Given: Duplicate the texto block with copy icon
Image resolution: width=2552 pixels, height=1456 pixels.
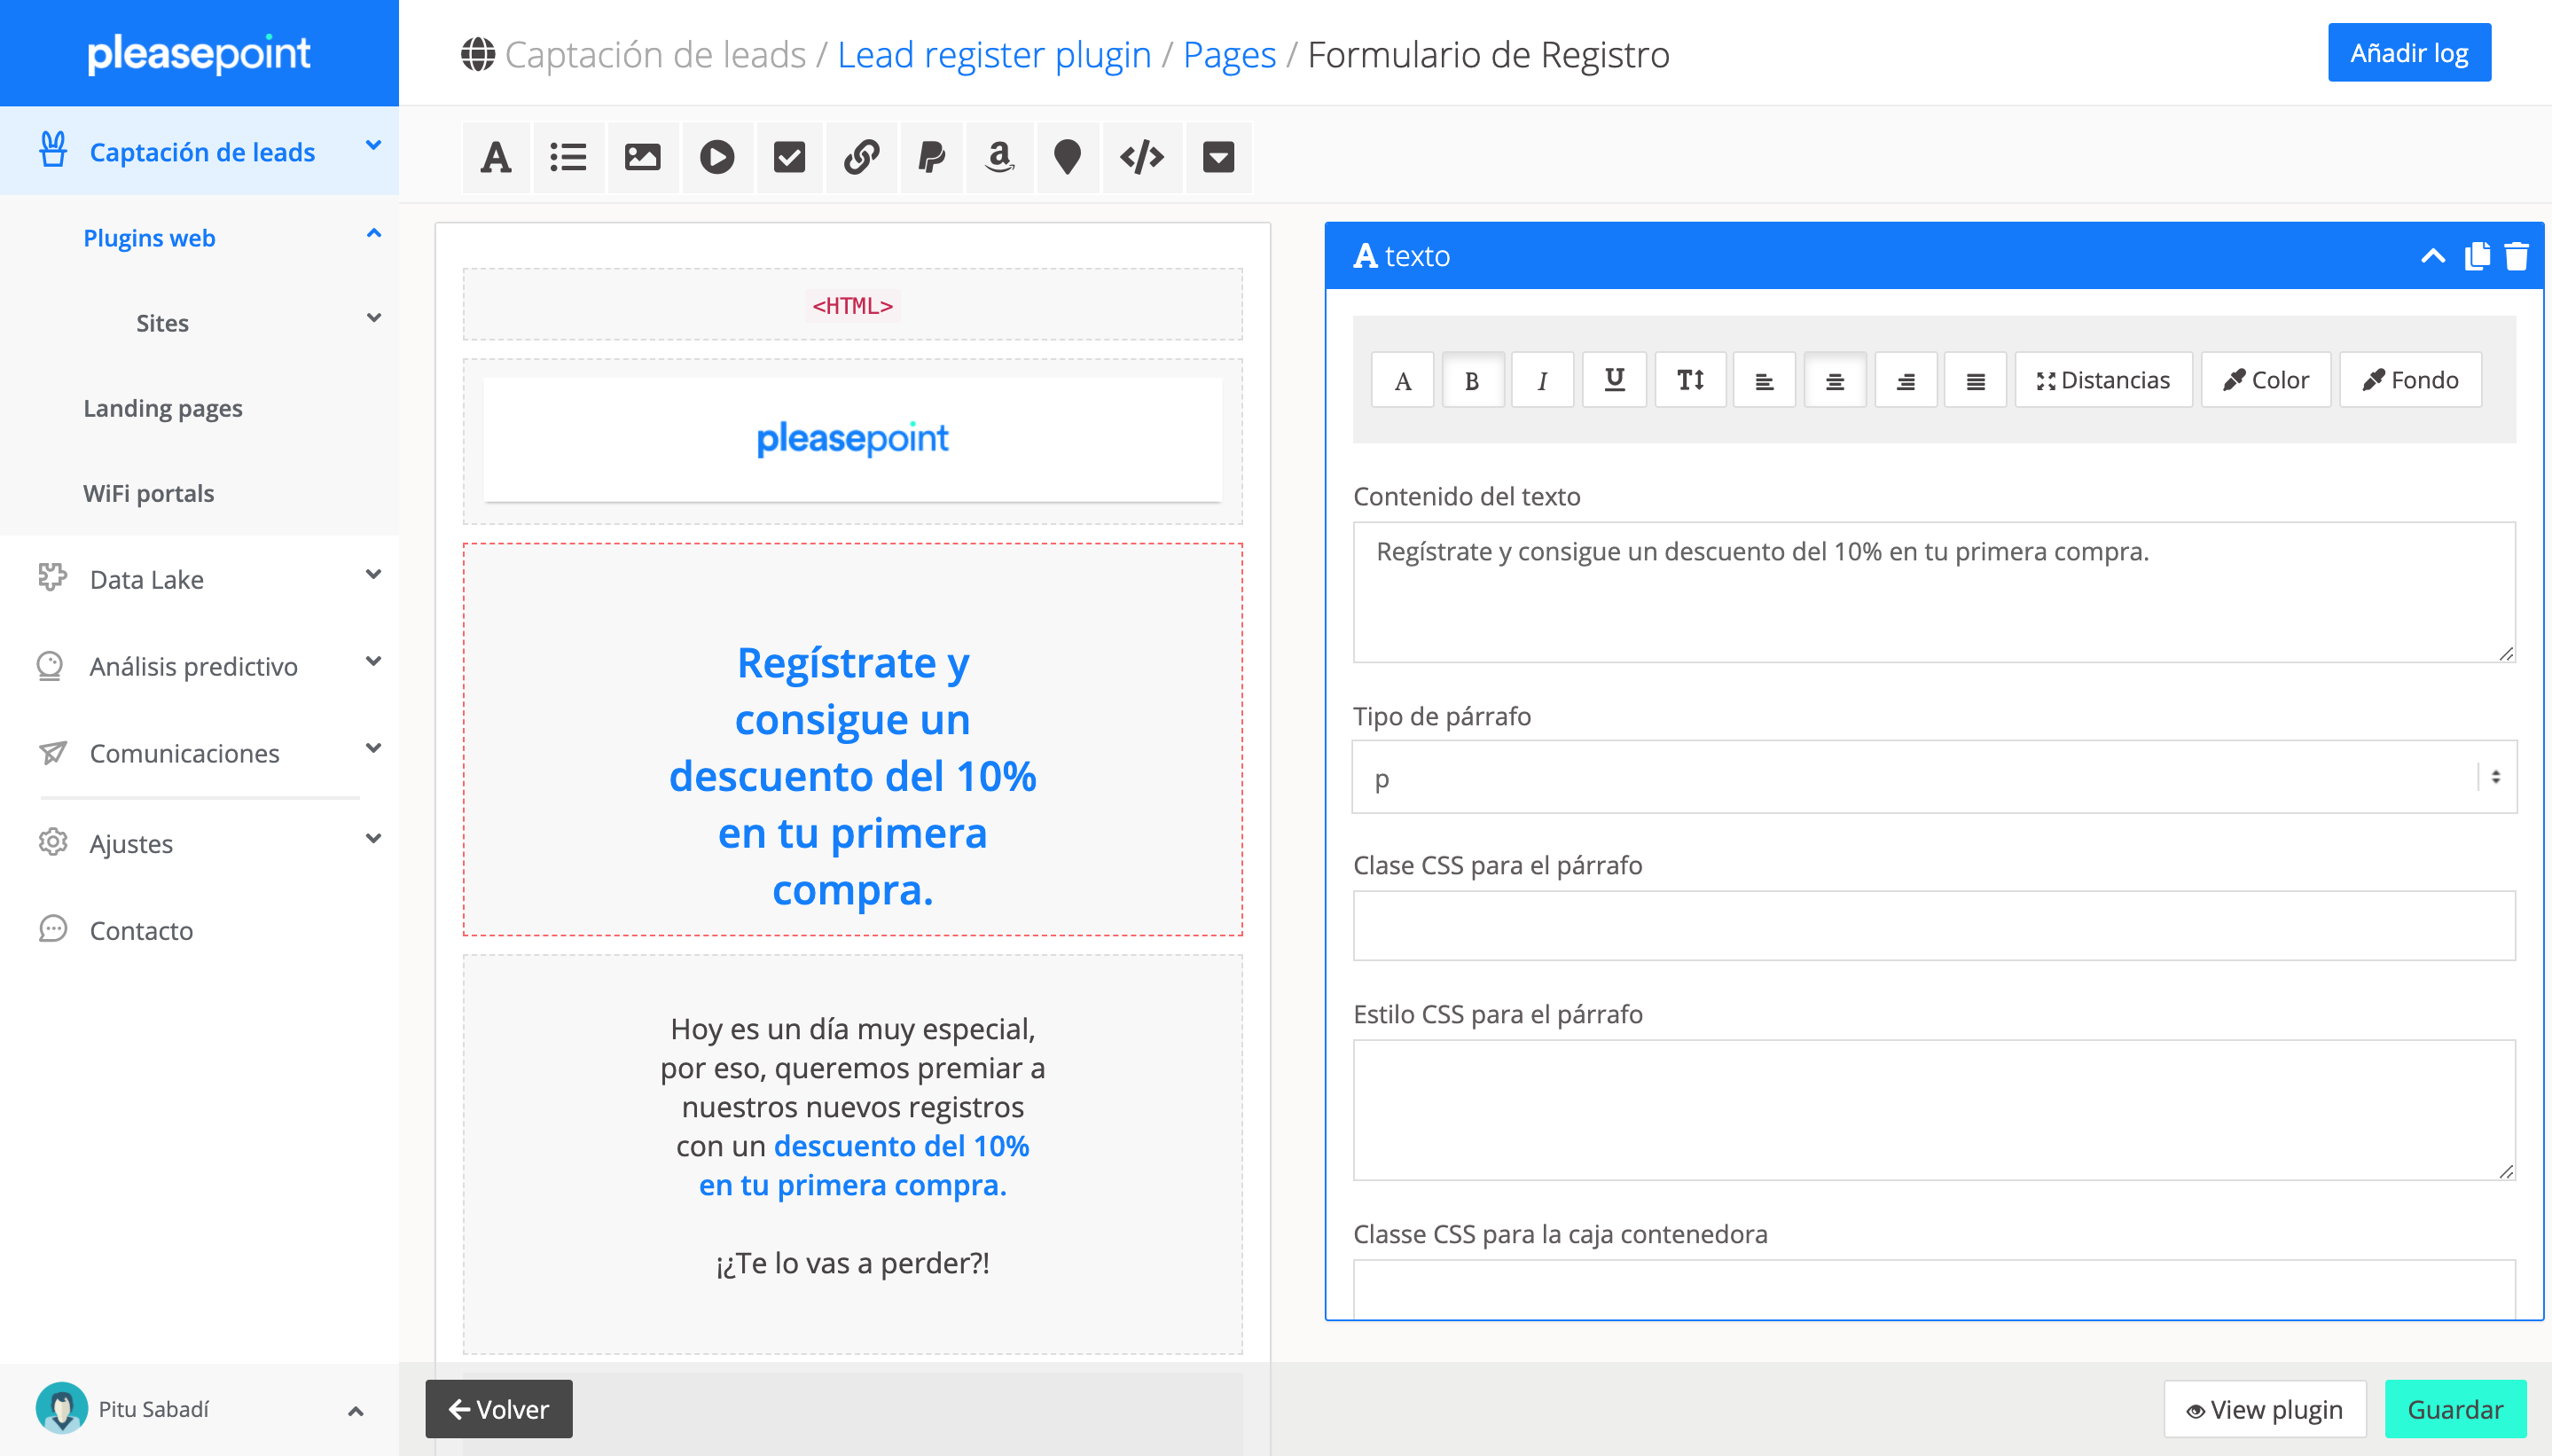Looking at the screenshot, I should pyautogui.click(x=2476, y=256).
